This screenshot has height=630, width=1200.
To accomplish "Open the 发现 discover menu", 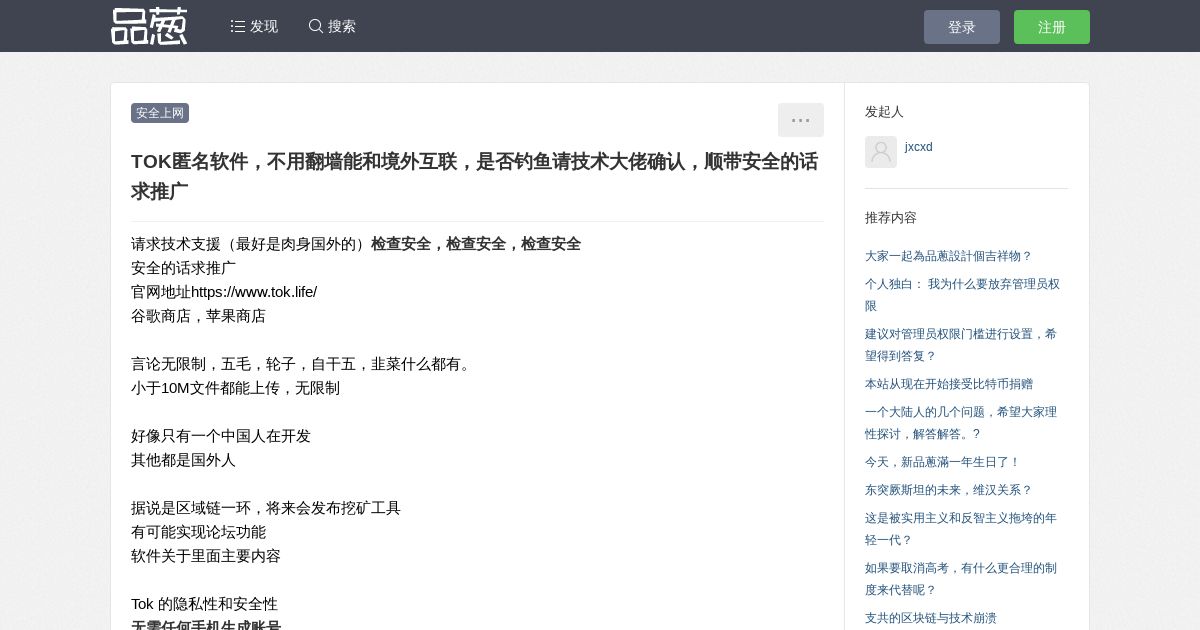I will coord(254,27).
